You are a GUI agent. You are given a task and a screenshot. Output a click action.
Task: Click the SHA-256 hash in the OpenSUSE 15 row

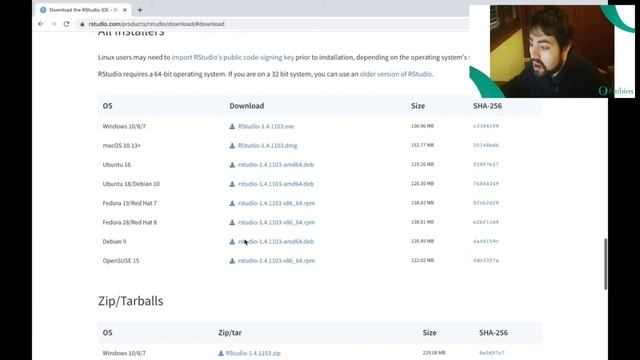tap(486, 260)
